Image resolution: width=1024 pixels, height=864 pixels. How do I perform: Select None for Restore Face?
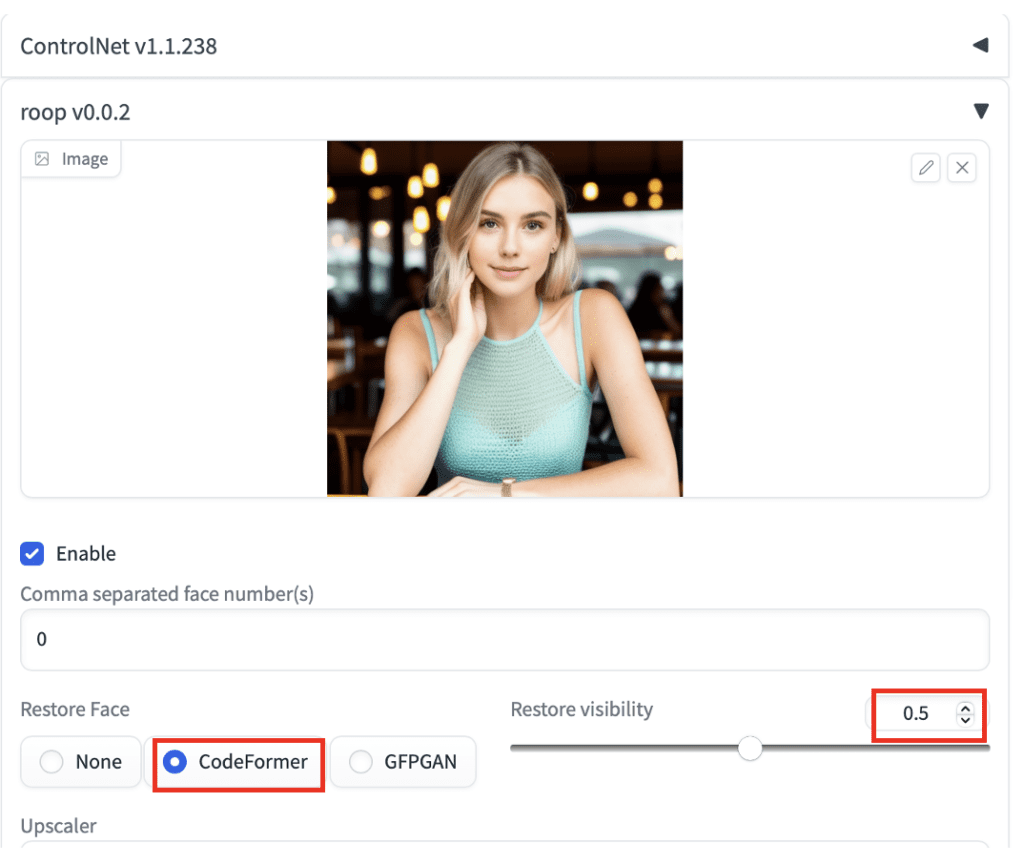(x=81, y=761)
